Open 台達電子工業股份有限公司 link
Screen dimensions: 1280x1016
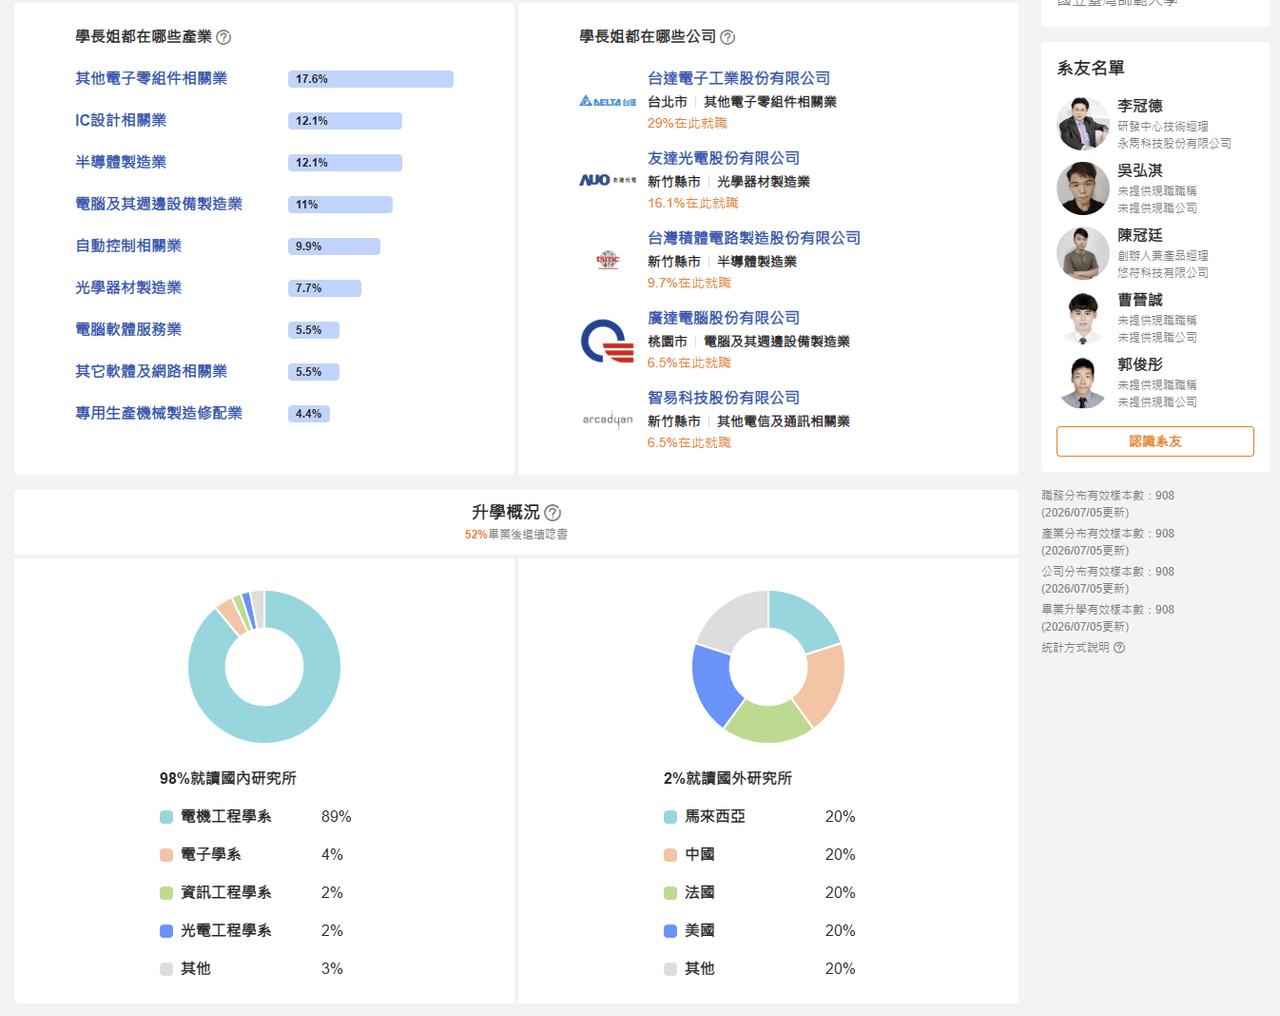click(x=739, y=78)
